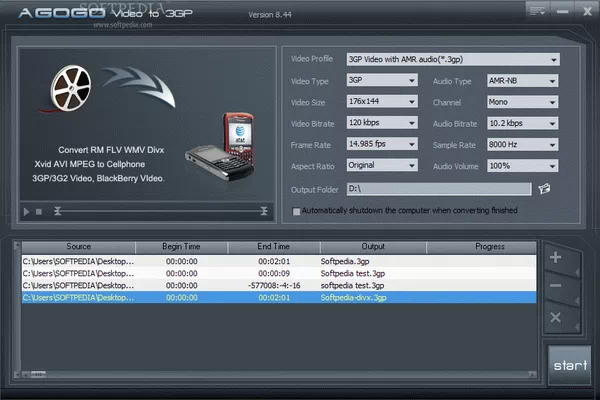The width and height of the screenshot is (600, 400).
Task: Click the trim end marker on preview timeline
Action: (x=264, y=211)
